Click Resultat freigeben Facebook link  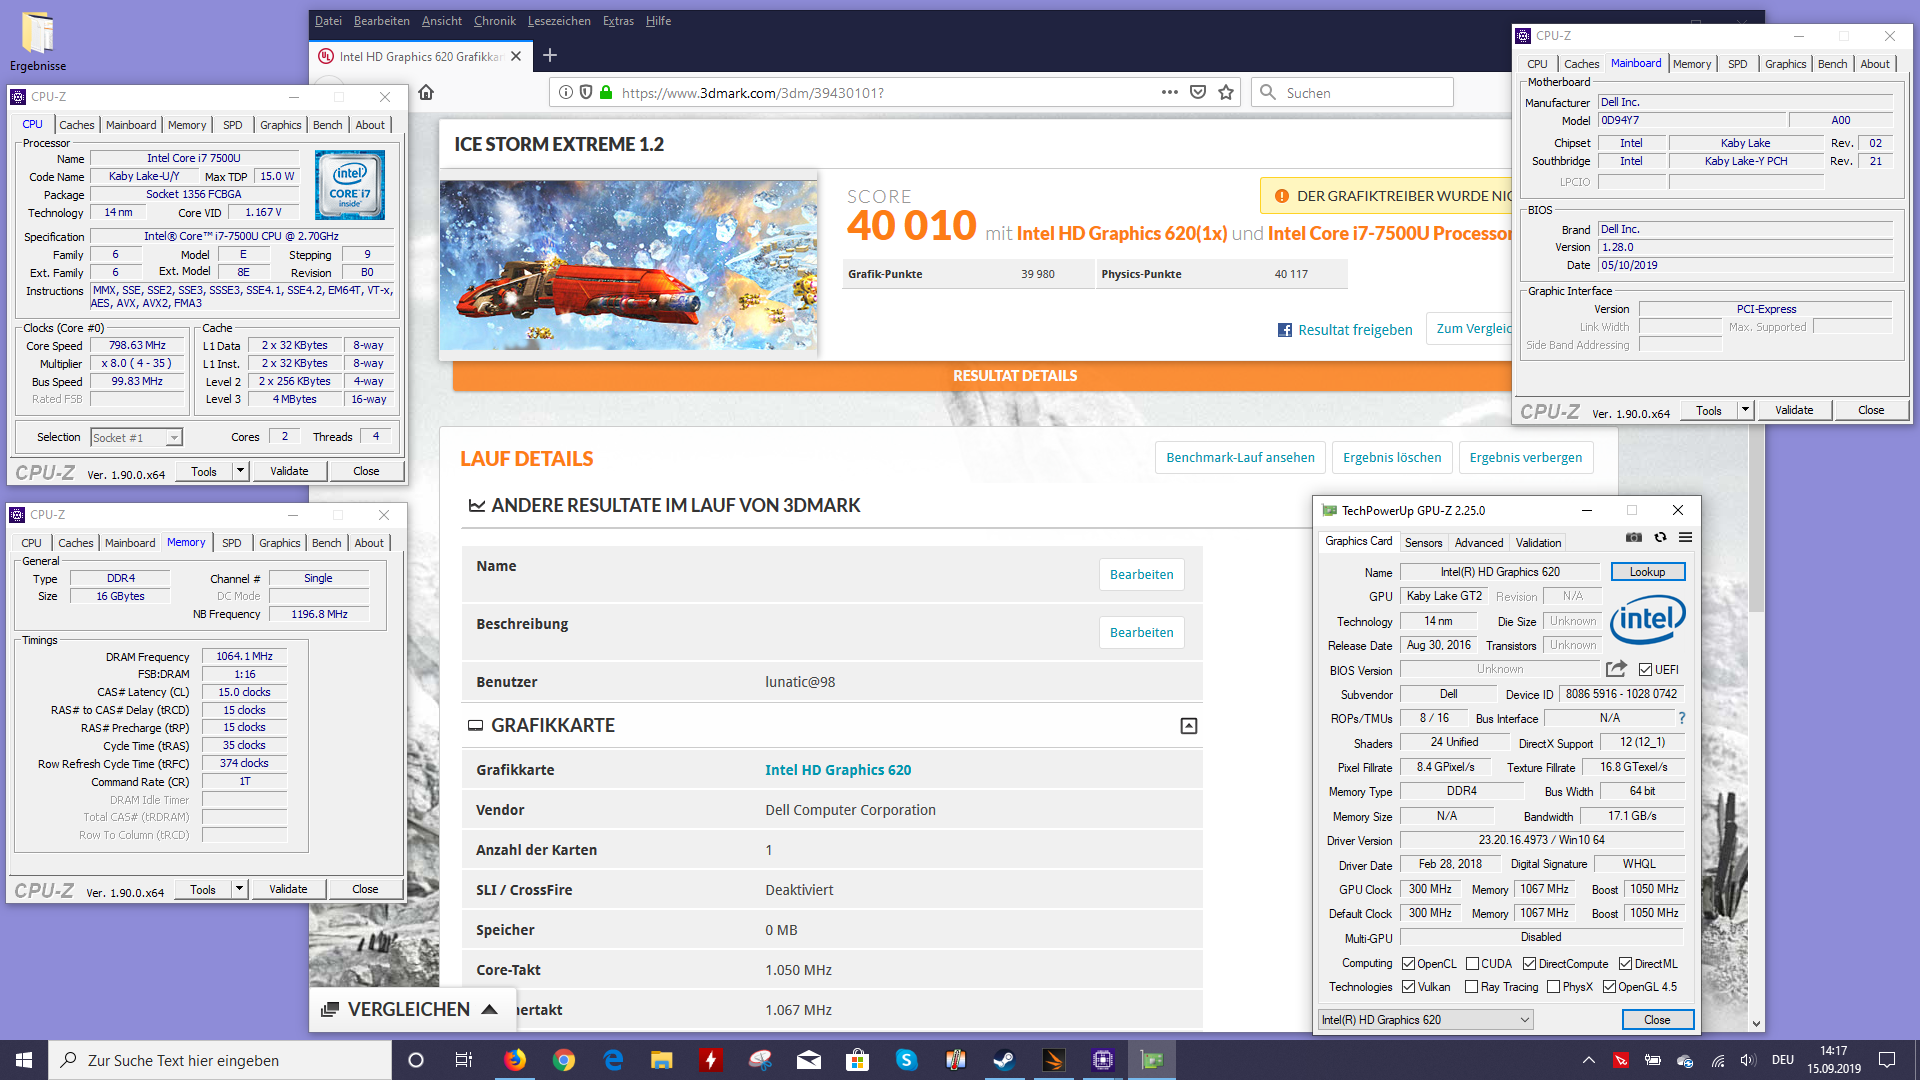[x=1345, y=330]
